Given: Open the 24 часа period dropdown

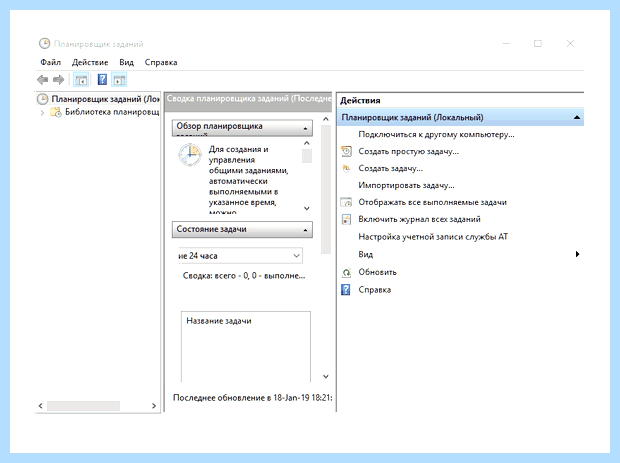Looking at the screenshot, I should pyautogui.click(x=296, y=256).
